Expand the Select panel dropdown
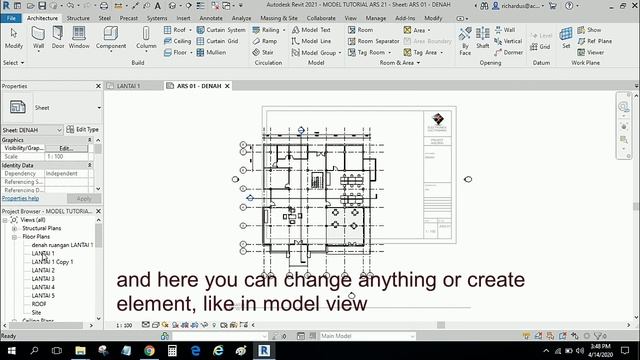 pos(13,63)
